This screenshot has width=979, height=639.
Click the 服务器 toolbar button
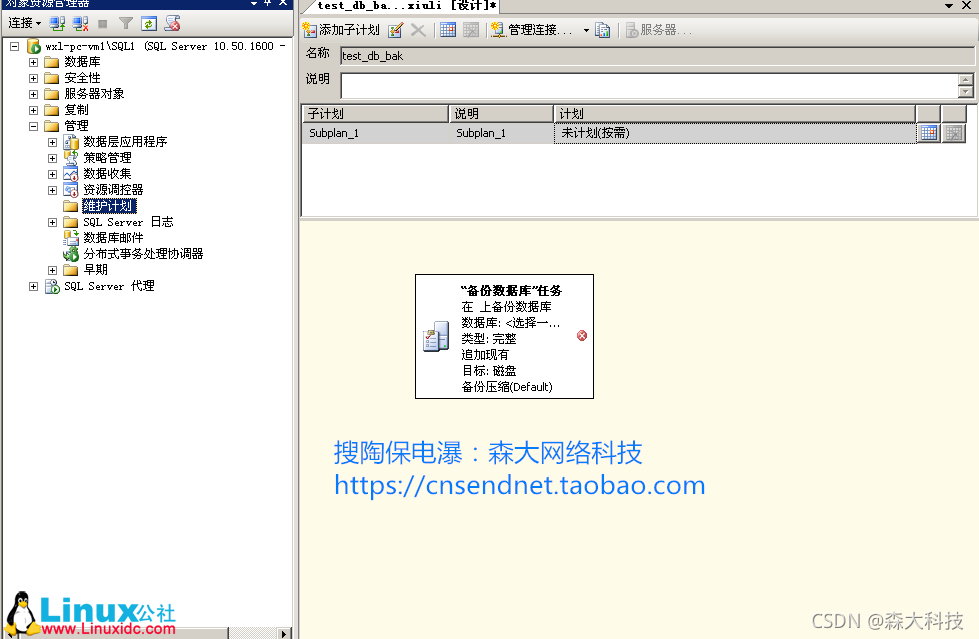659,30
